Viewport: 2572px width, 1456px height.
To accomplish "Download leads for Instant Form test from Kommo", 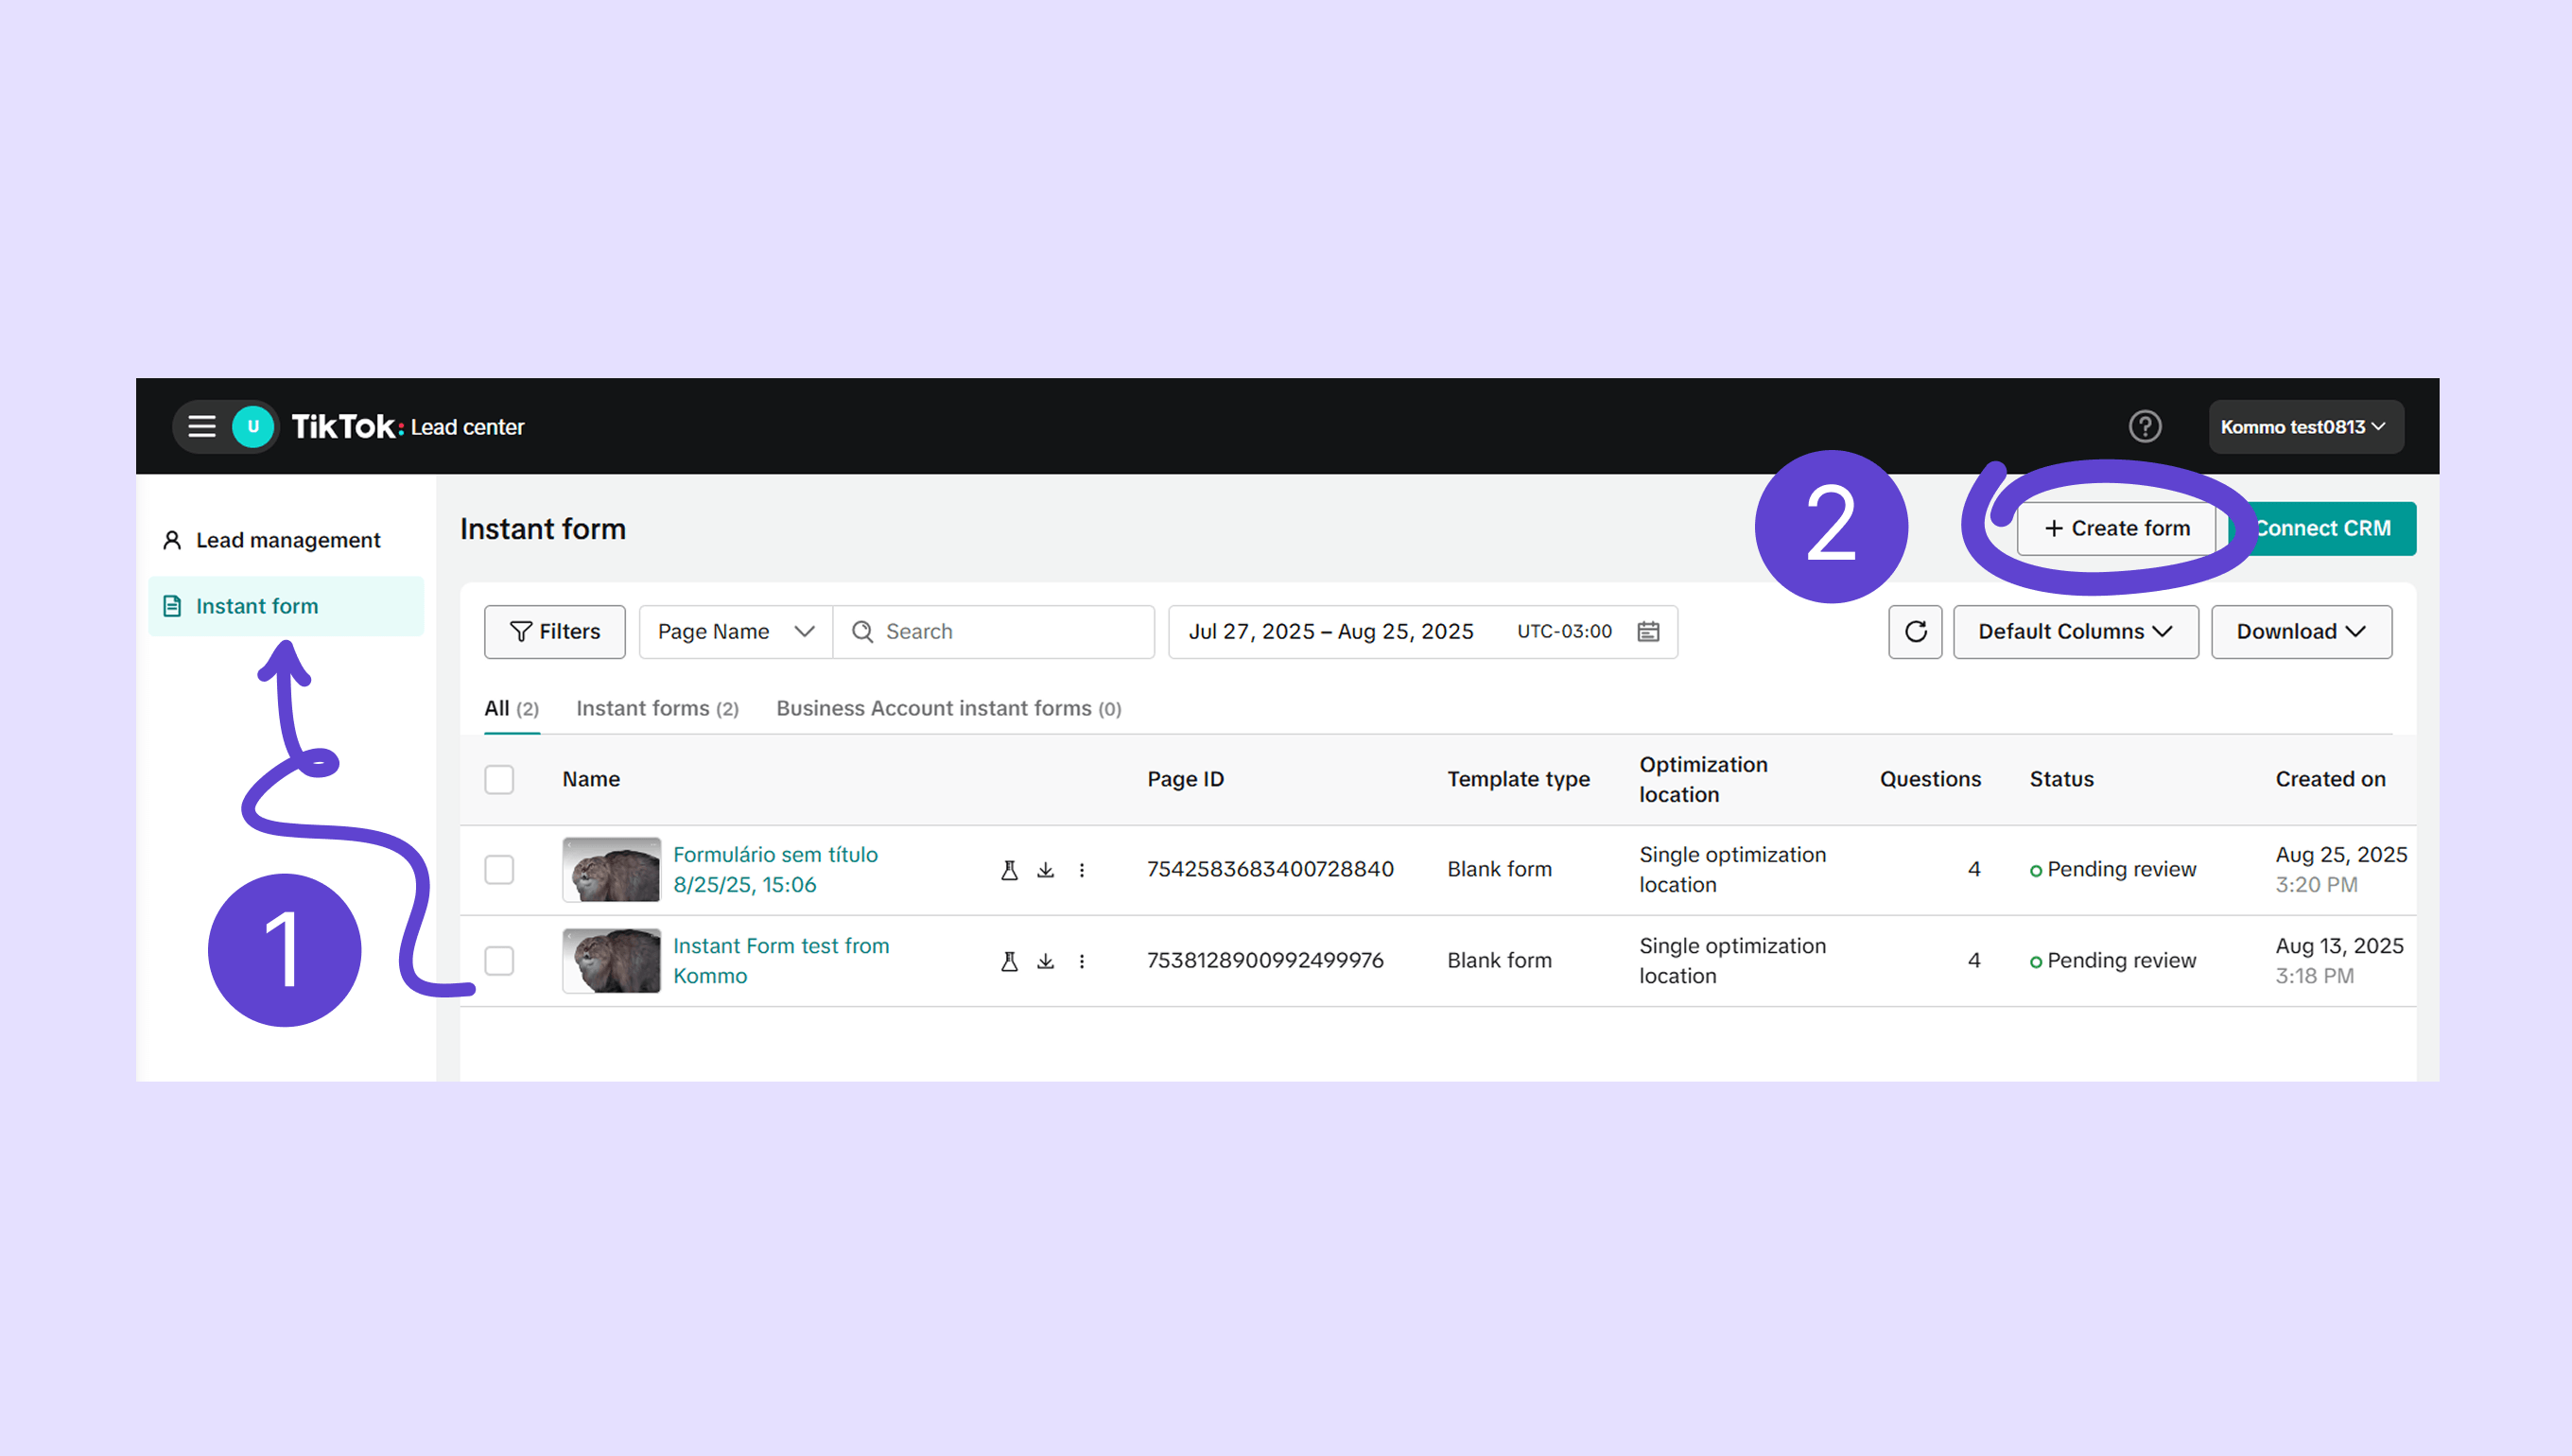I will [x=1045, y=961].
